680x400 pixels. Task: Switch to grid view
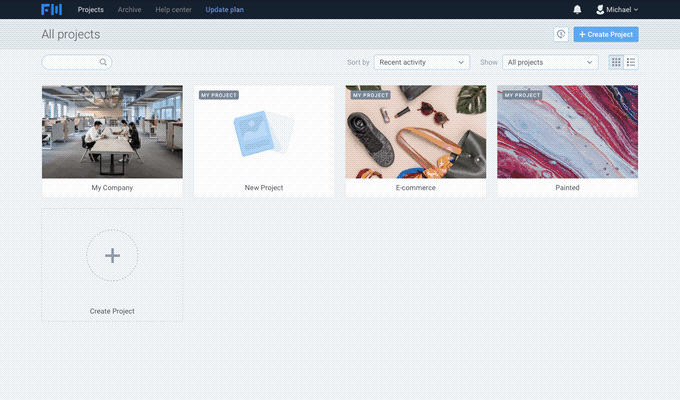click(616, 62)
